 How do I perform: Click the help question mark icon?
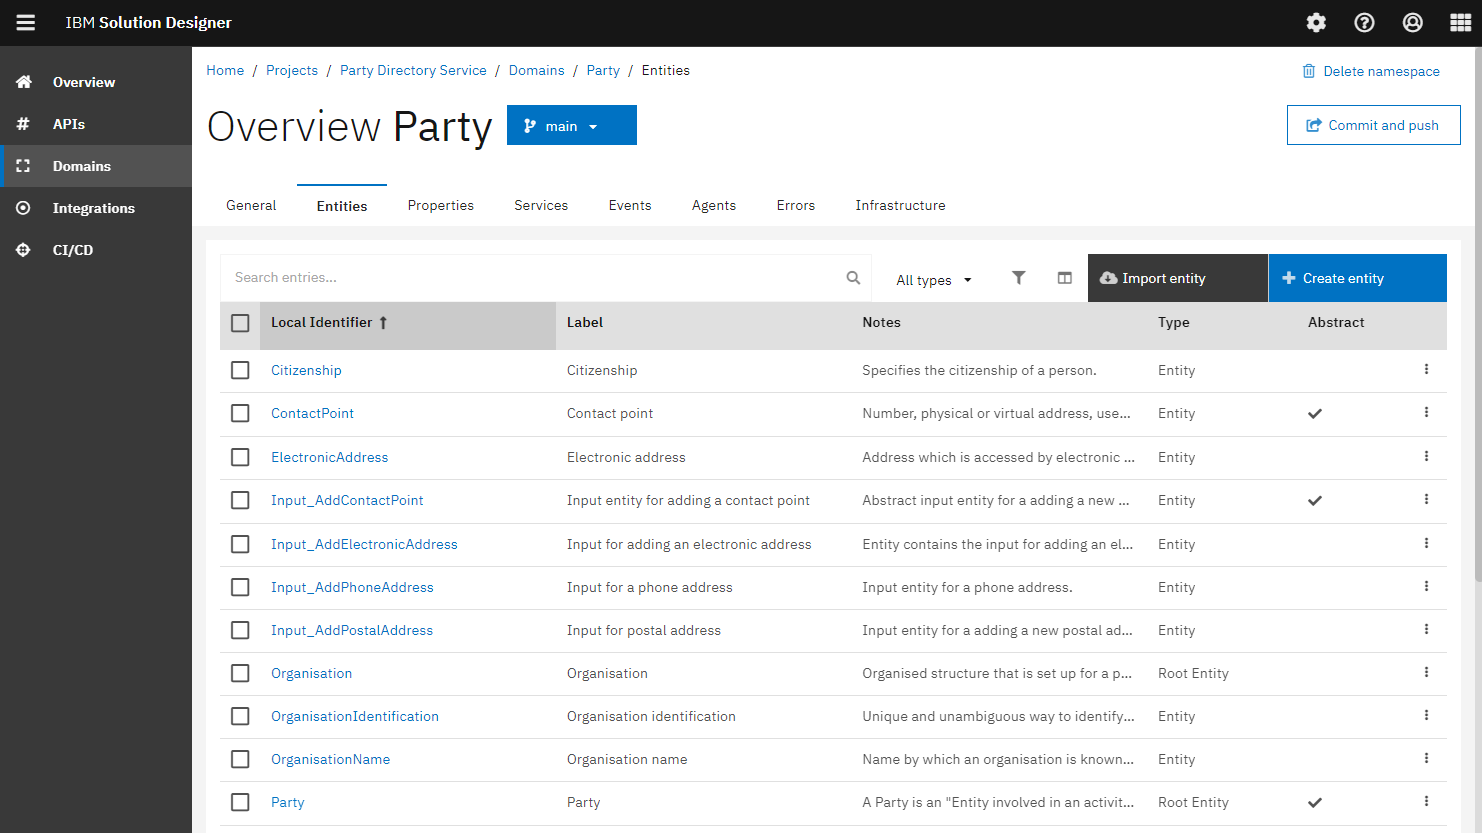[x=1364, y=23]
